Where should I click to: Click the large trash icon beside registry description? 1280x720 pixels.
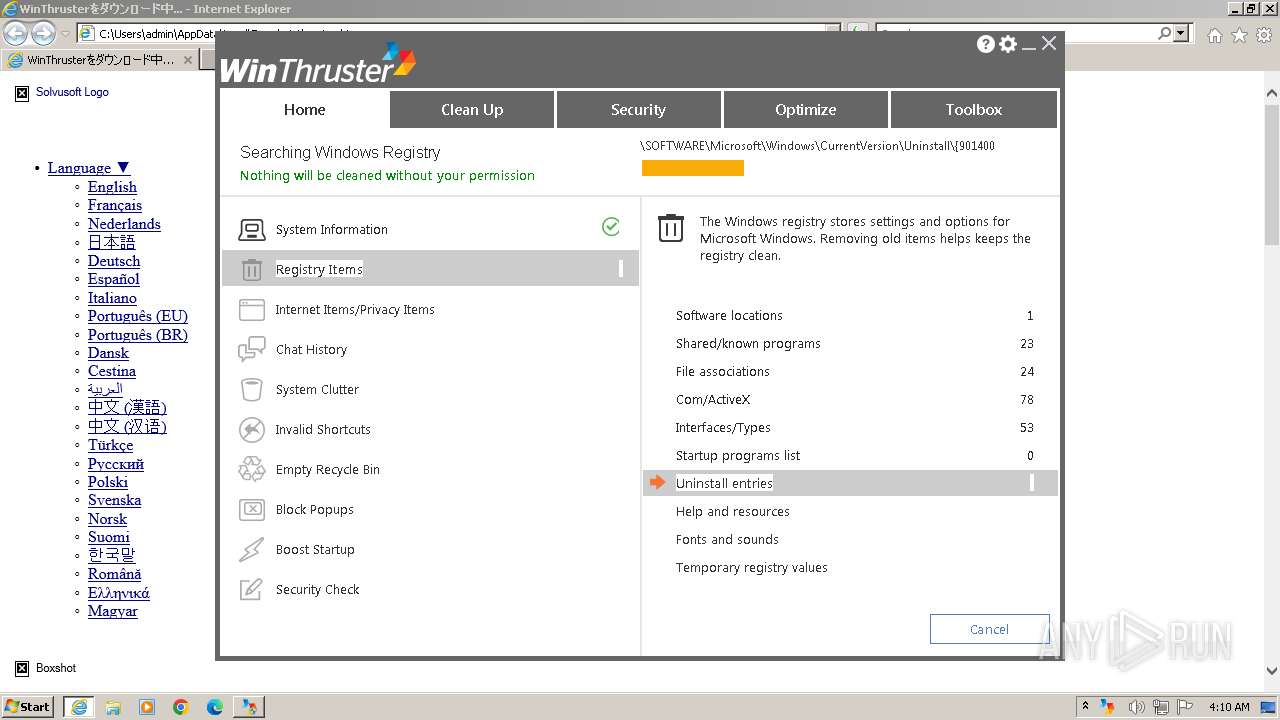point(671,228)
